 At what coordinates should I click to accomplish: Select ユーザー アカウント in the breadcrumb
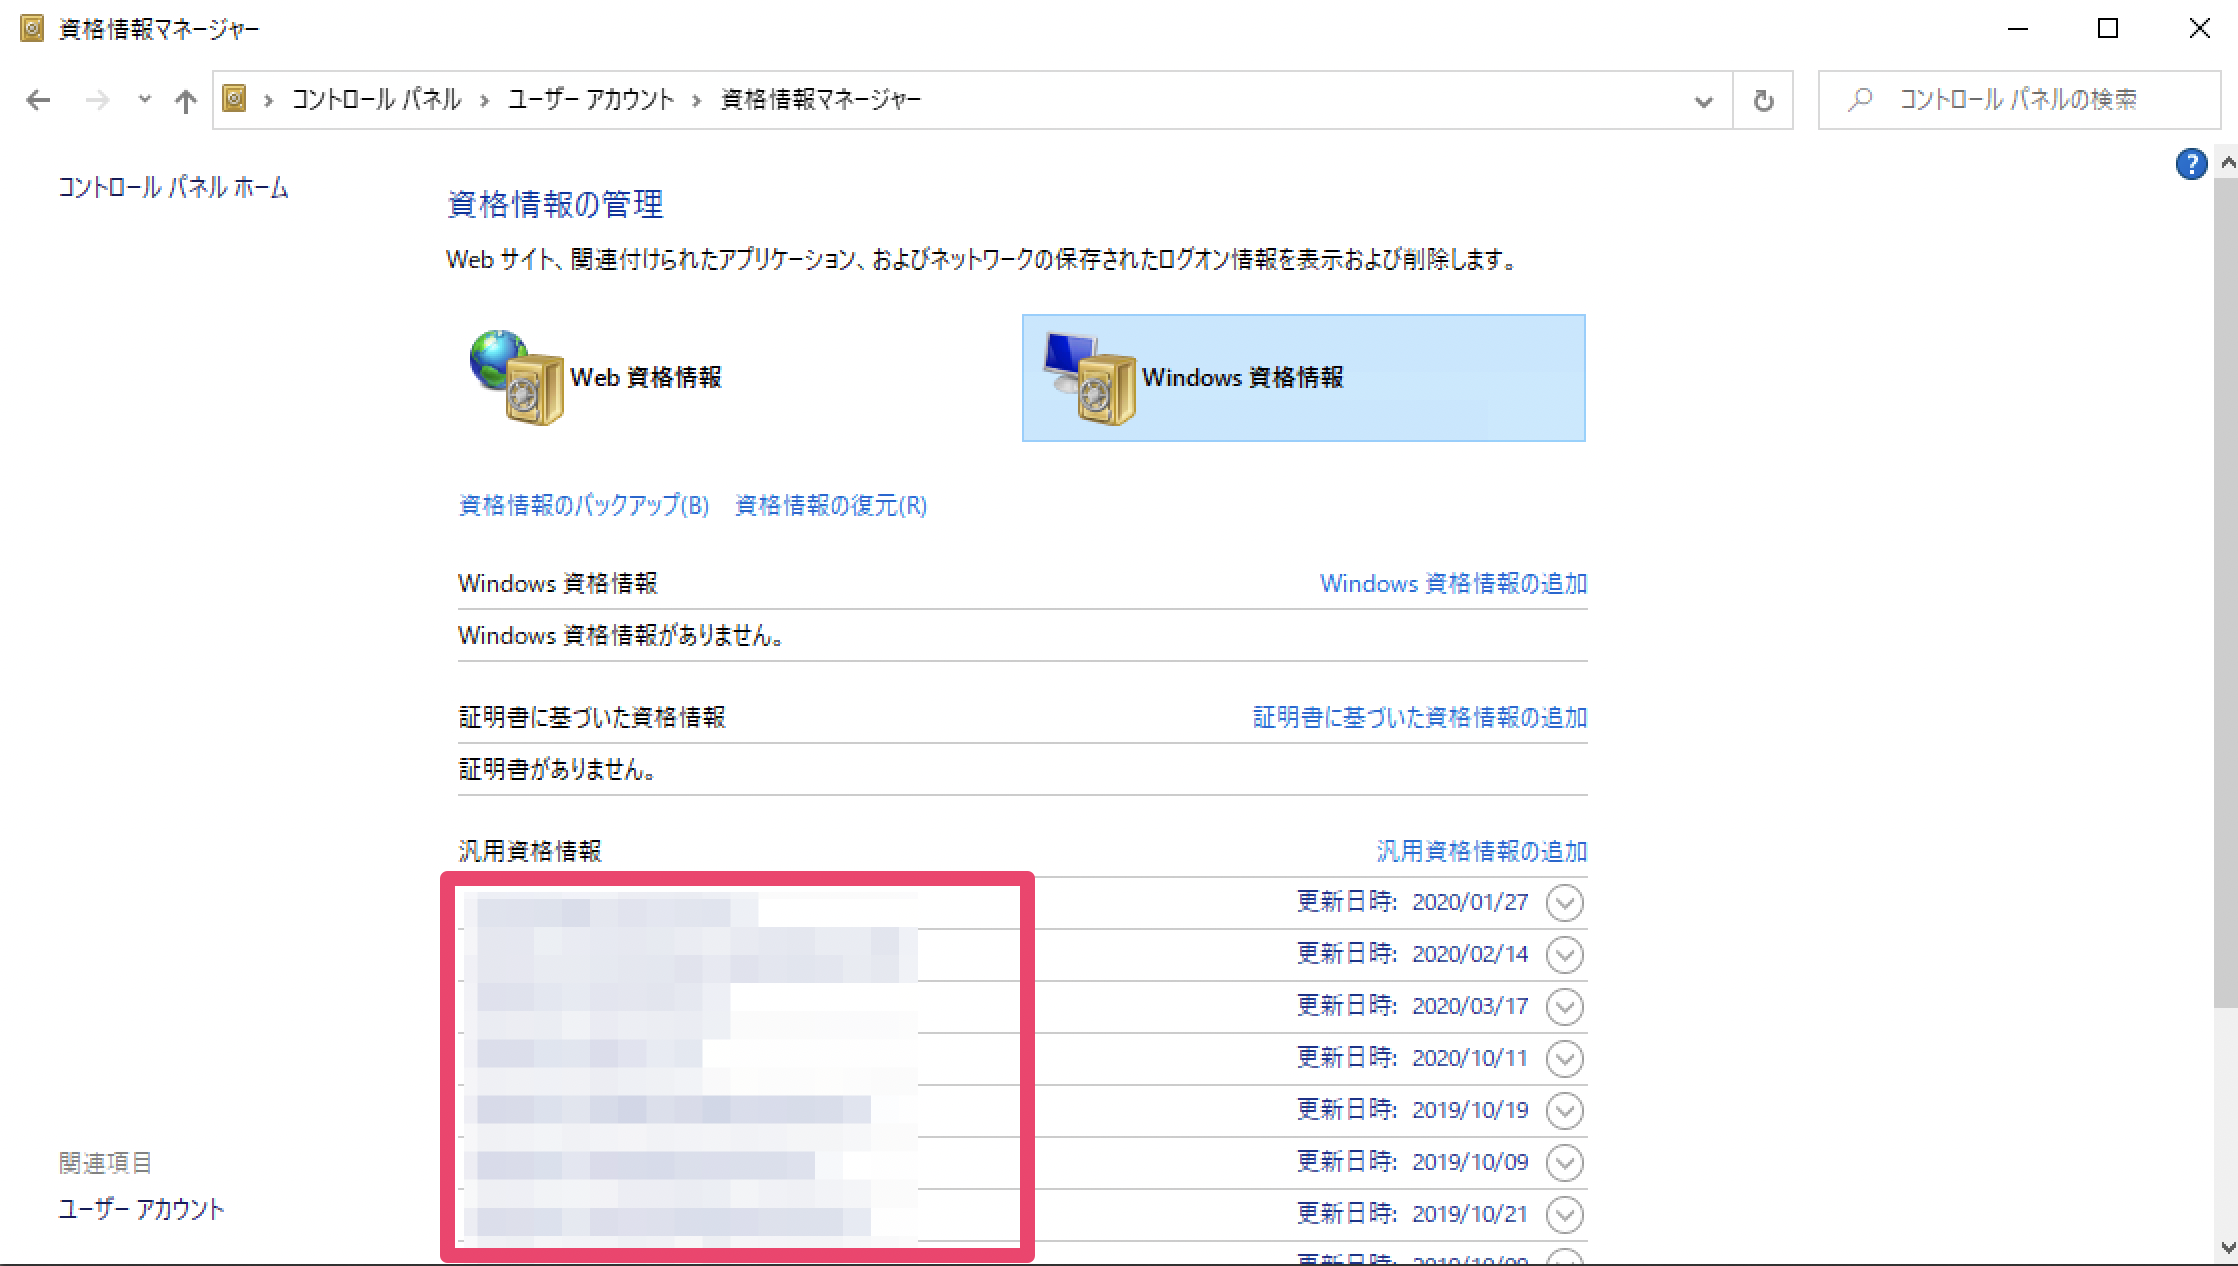591,99
